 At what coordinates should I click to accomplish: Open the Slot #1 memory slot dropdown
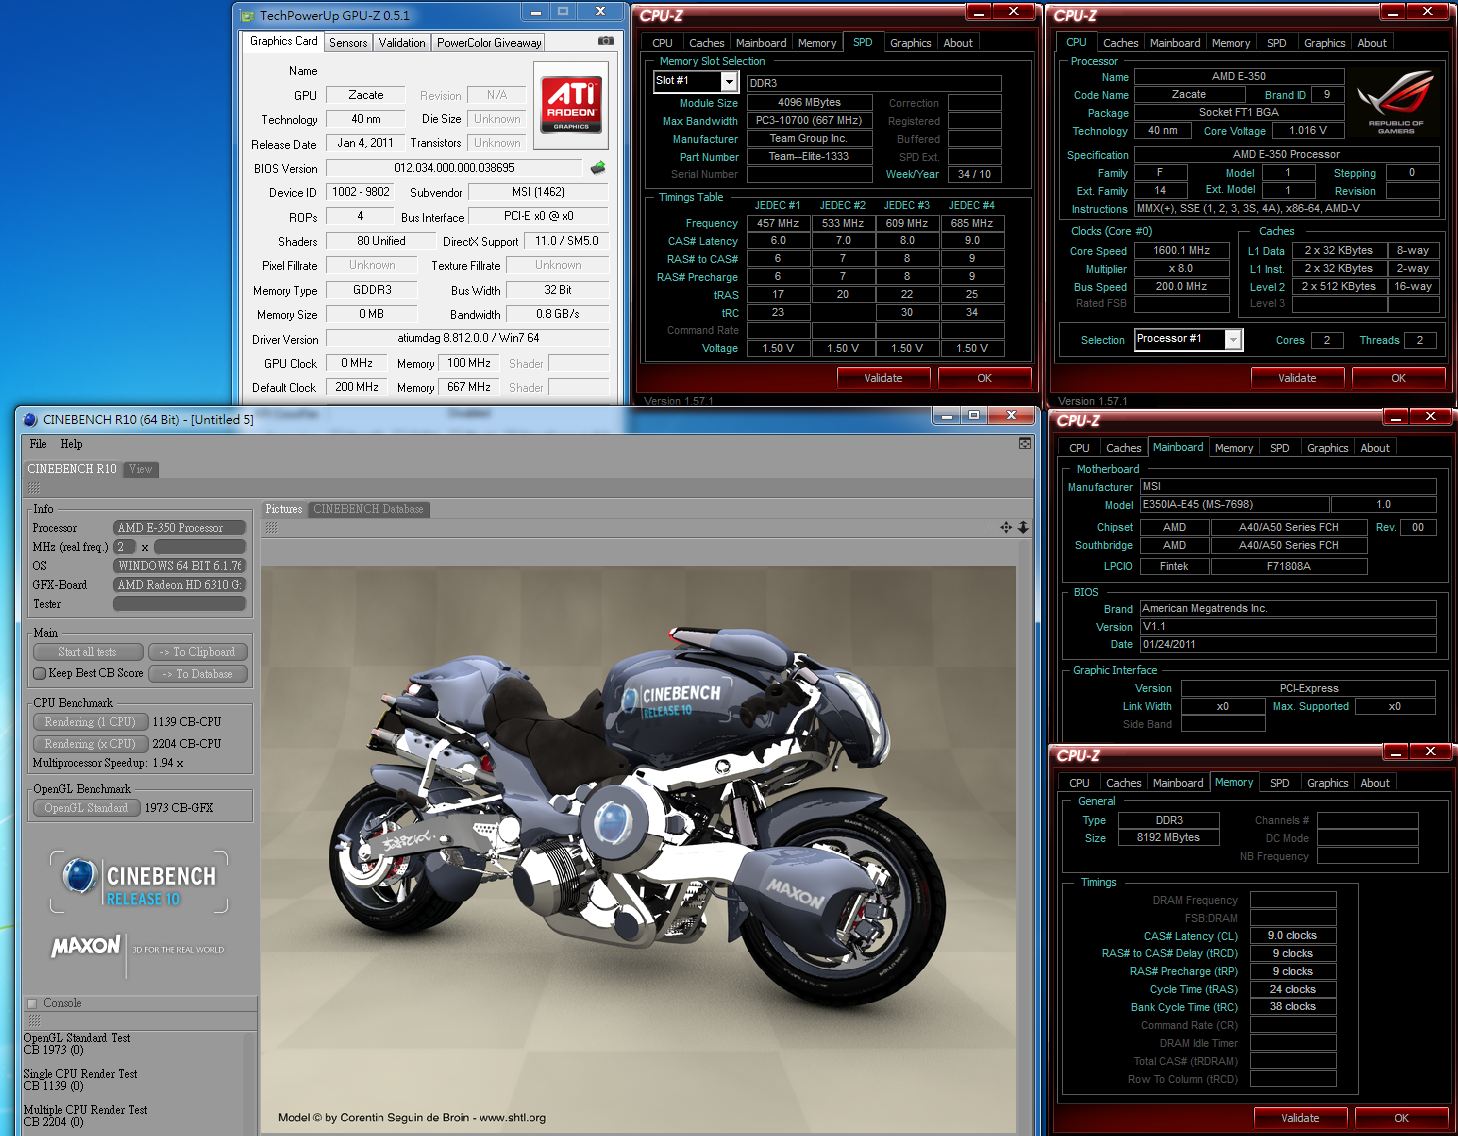pos(729,82)
